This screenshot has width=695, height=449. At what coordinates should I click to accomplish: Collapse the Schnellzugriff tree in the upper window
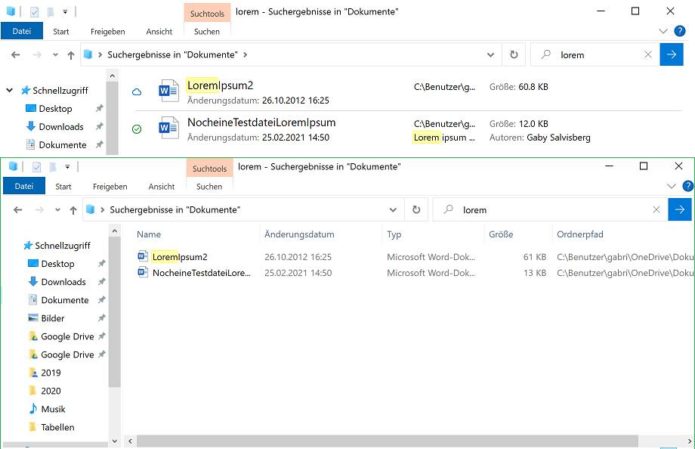click(10, 90)
